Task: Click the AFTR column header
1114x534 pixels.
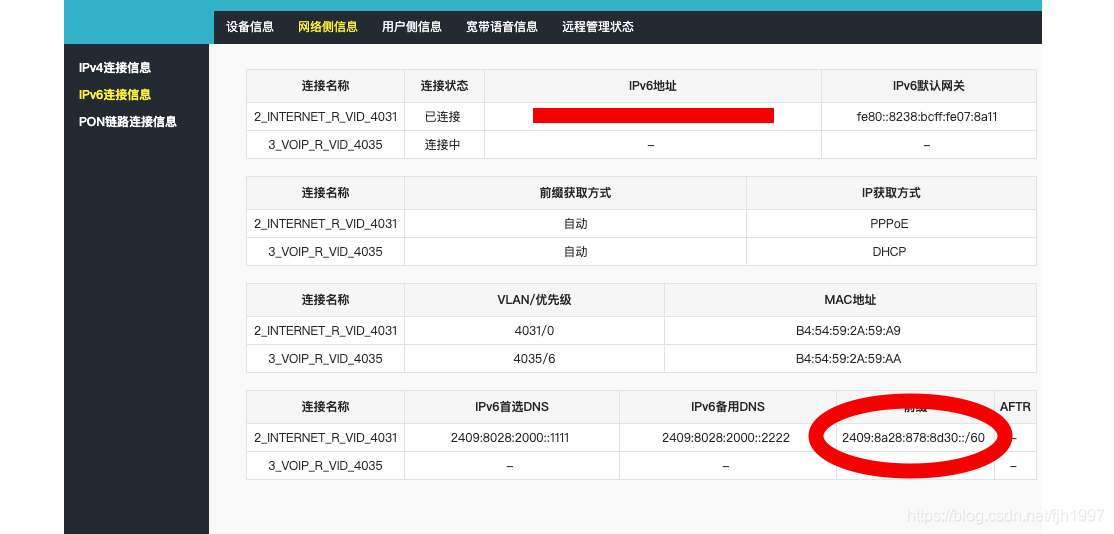Action: click(x=1015, y=407)
